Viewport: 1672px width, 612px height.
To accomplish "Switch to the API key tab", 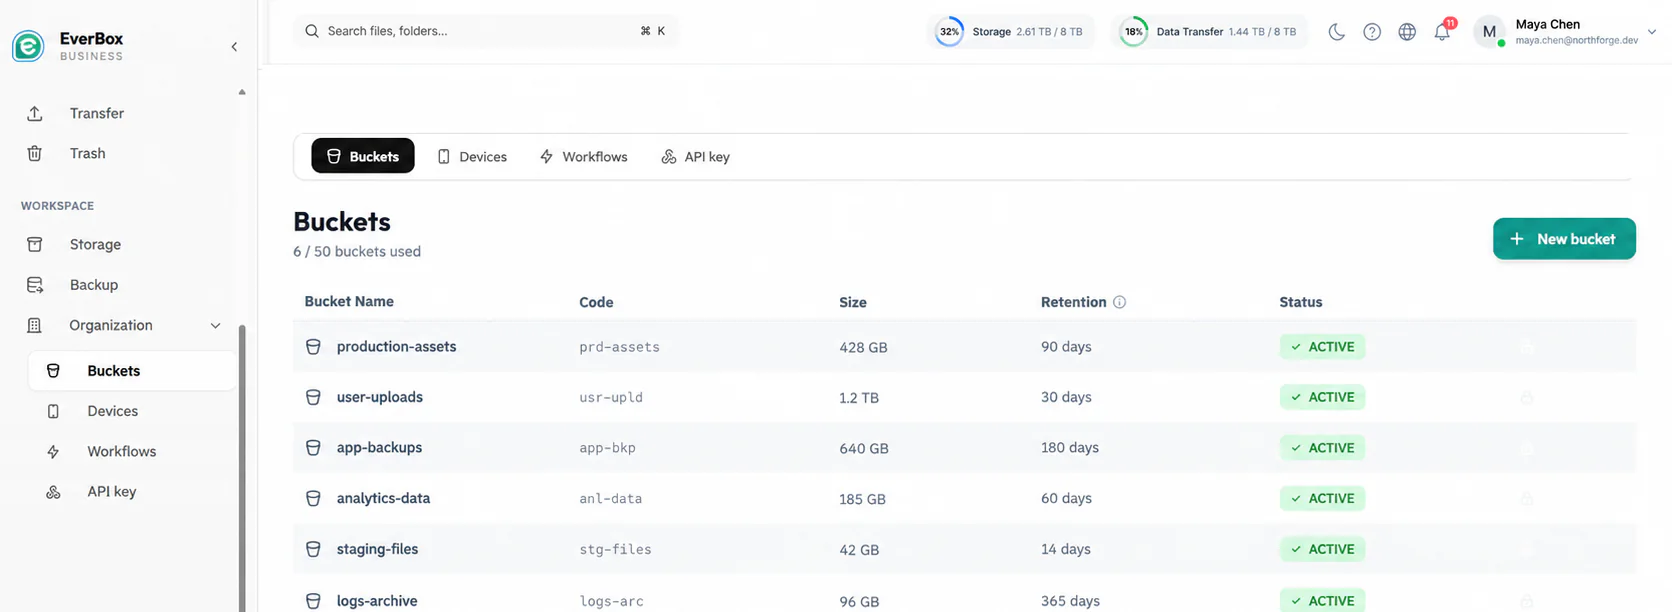I will 696,157.
